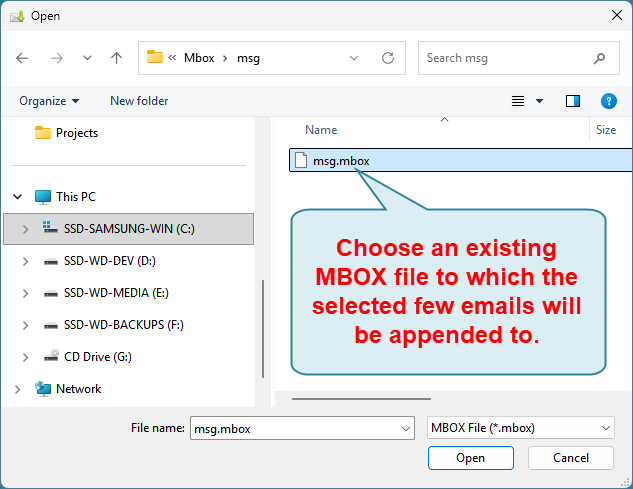Screen dimensions: 633x489
Task: Go up one folder level
Action: [x=116, y=58]
